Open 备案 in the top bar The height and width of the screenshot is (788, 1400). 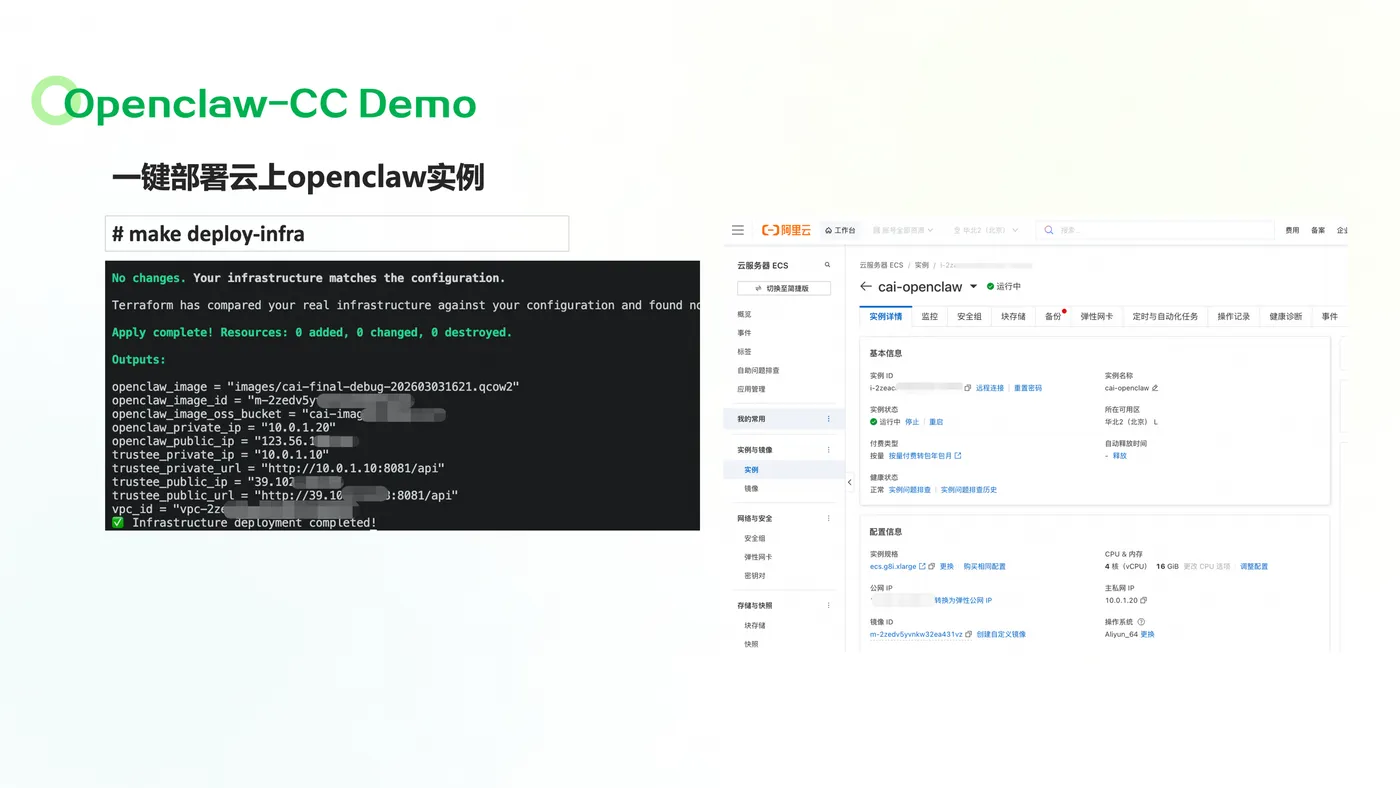[1318, 230]
